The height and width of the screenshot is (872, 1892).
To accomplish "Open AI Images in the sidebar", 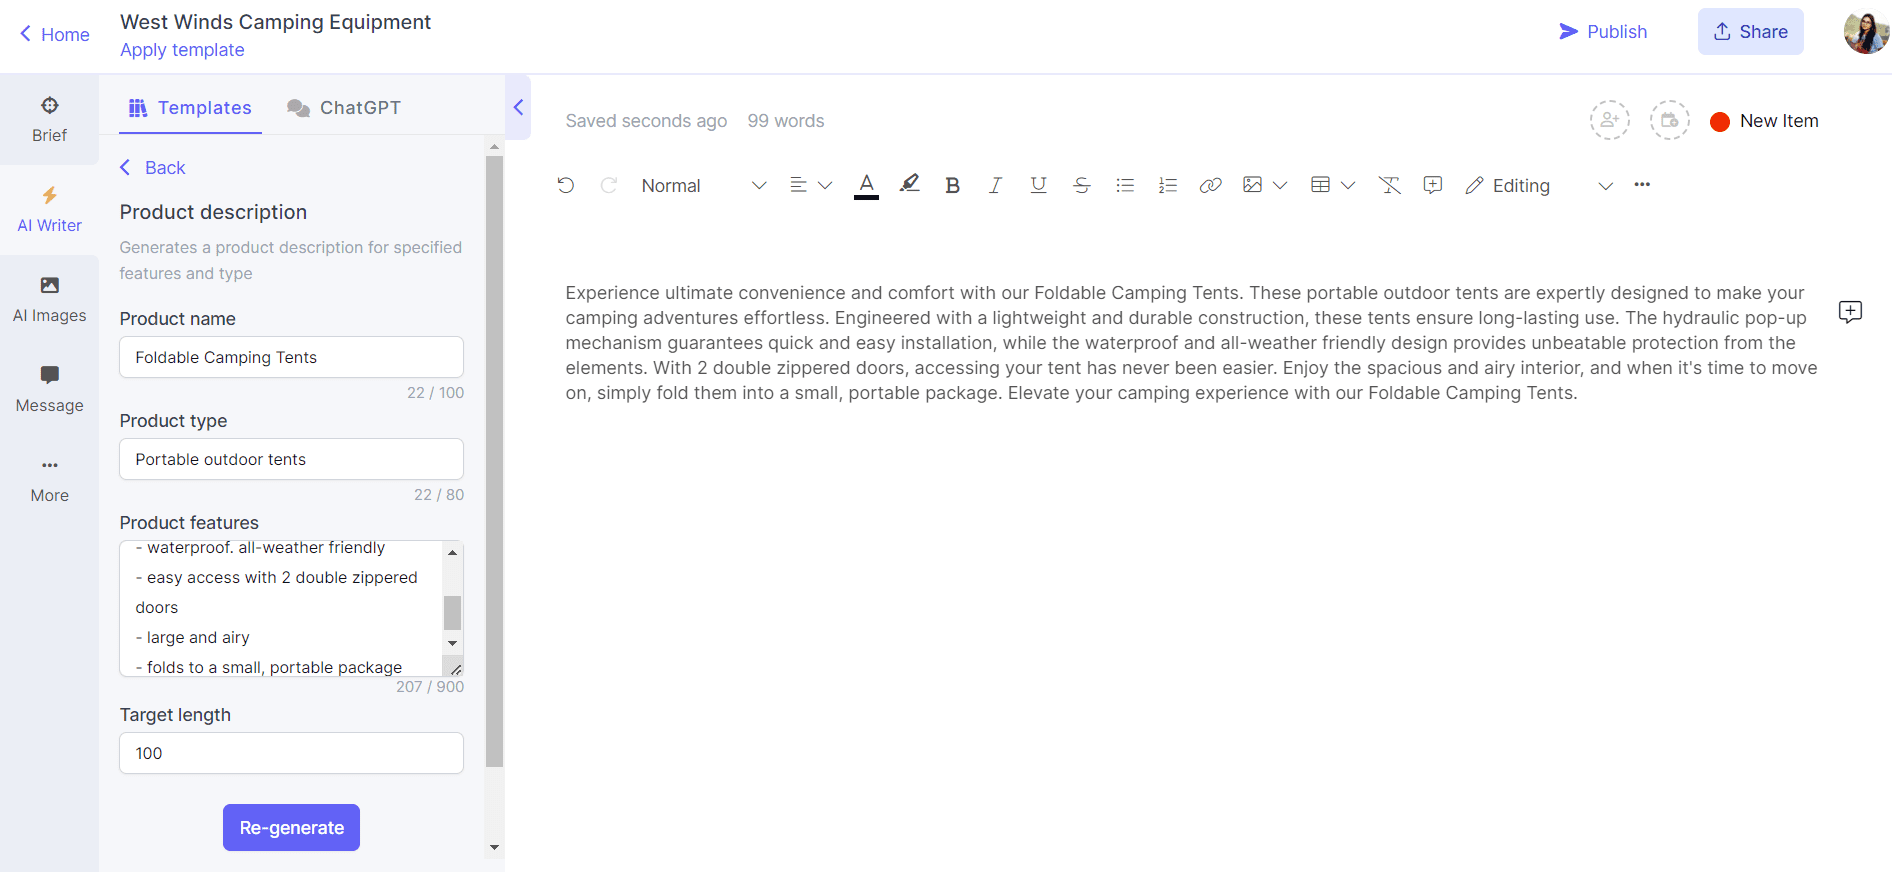I will click(49, 300).
